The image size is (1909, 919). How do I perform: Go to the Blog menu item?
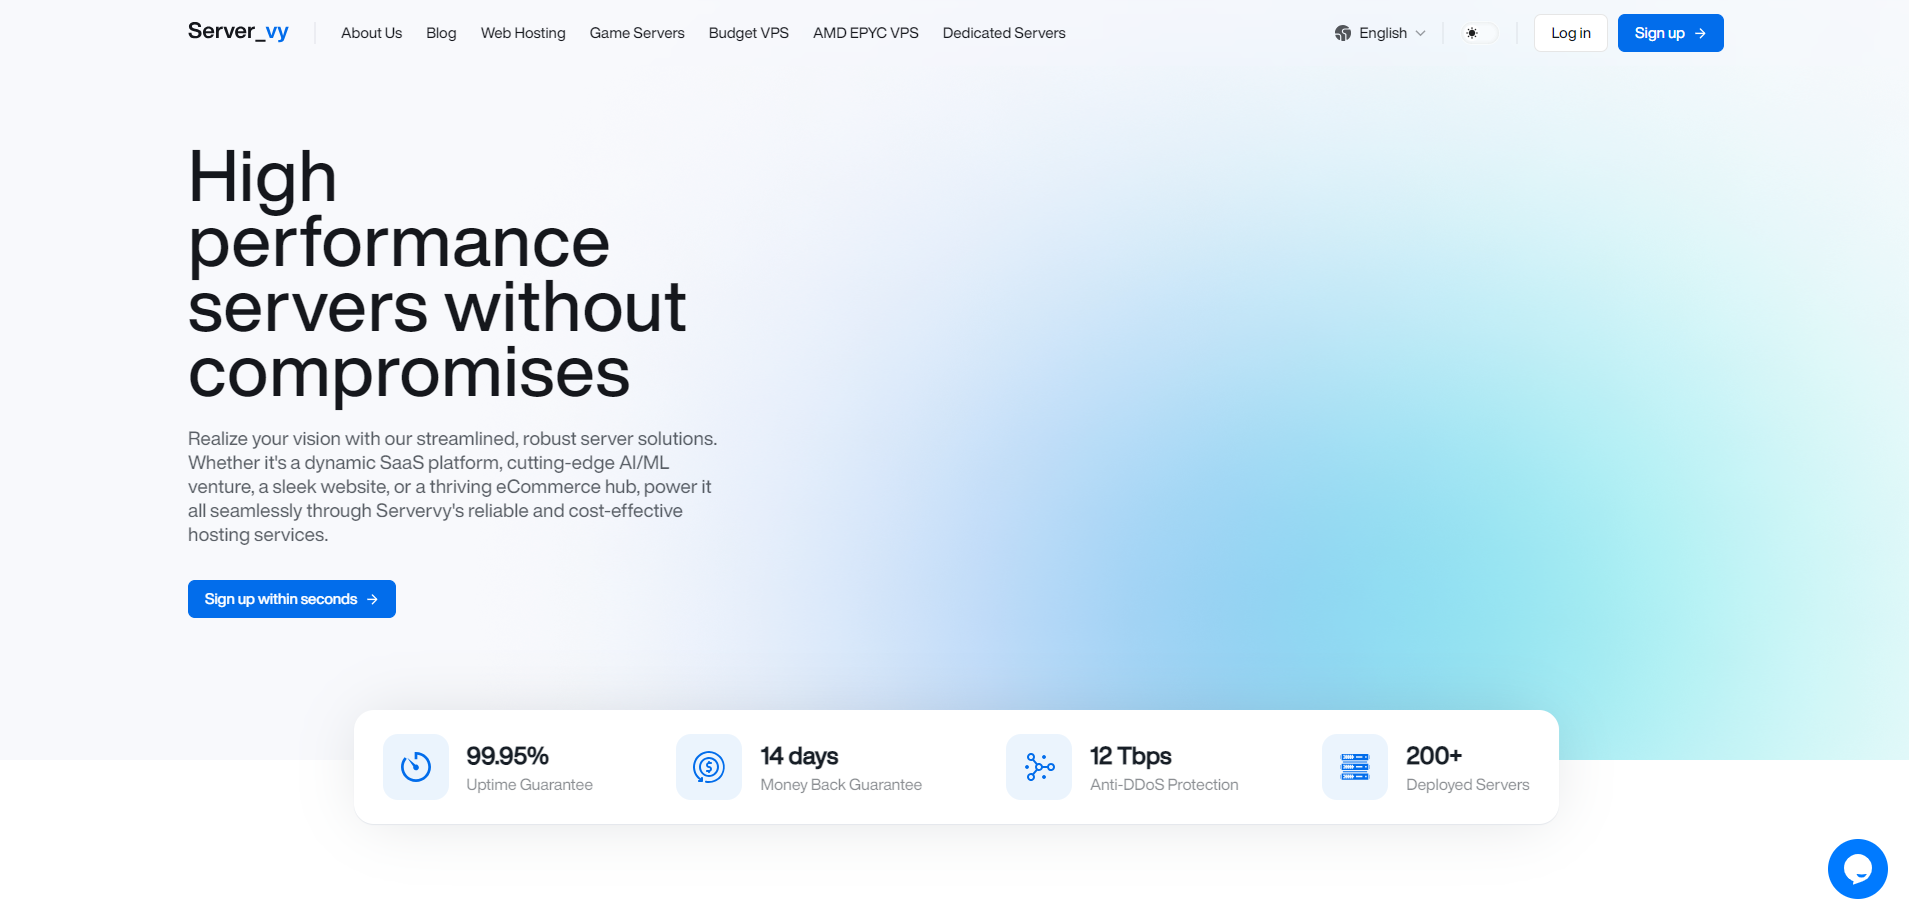(x=441, y=33)
